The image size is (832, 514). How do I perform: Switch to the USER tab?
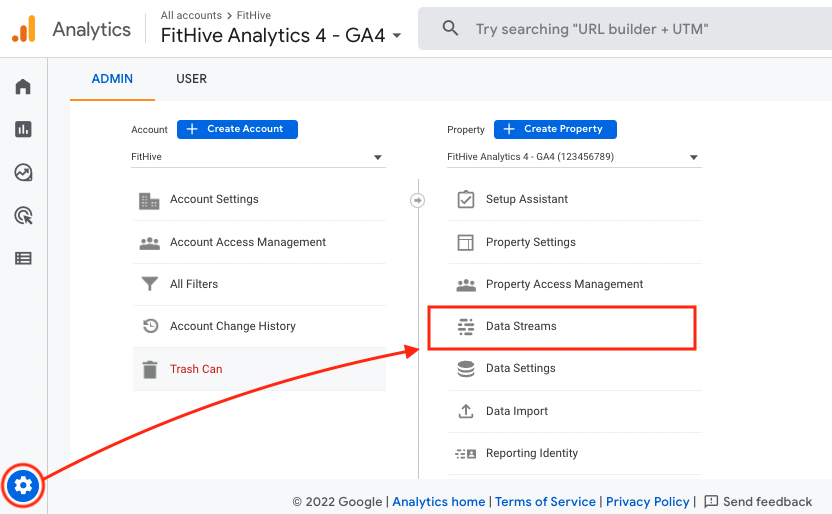pyautogui.click(x=192, y=79)
